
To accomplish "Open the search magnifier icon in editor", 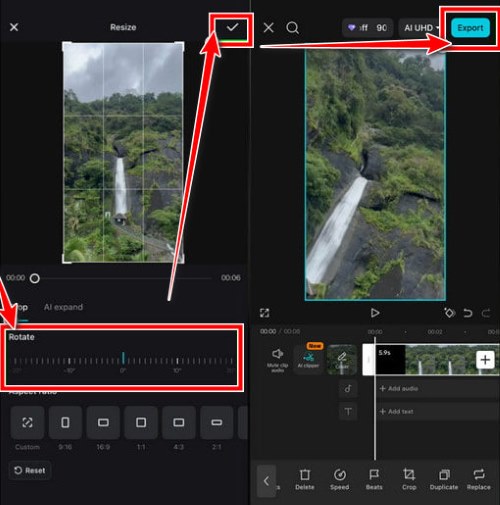I will pos(292,28).
